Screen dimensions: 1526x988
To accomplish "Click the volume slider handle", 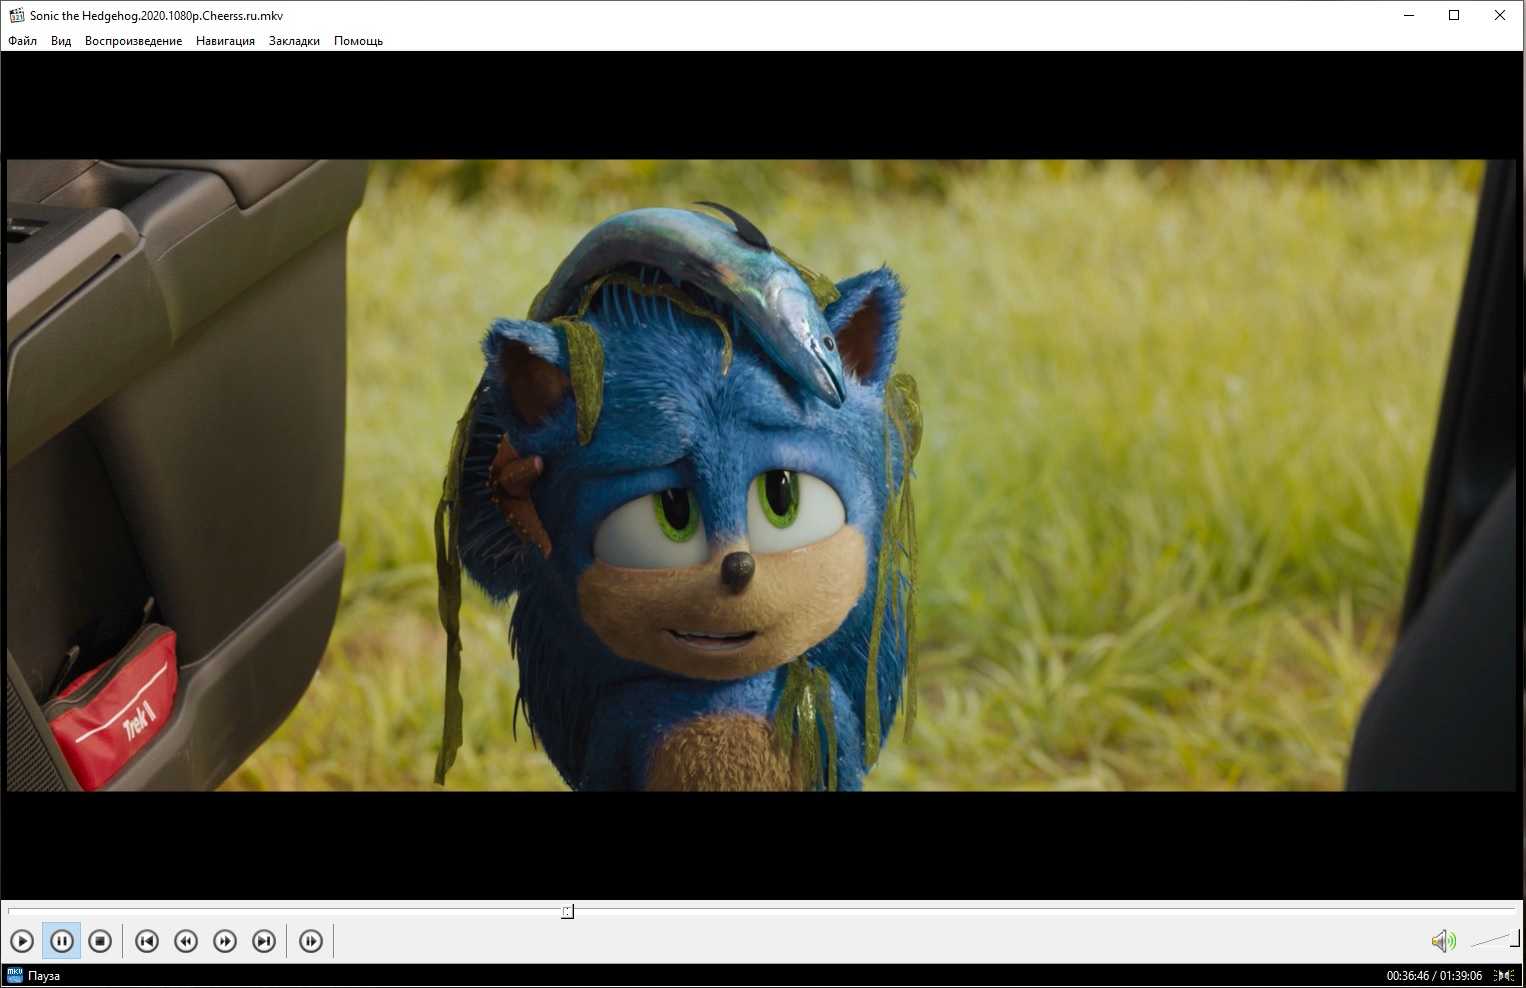I will click(1515, 938).
